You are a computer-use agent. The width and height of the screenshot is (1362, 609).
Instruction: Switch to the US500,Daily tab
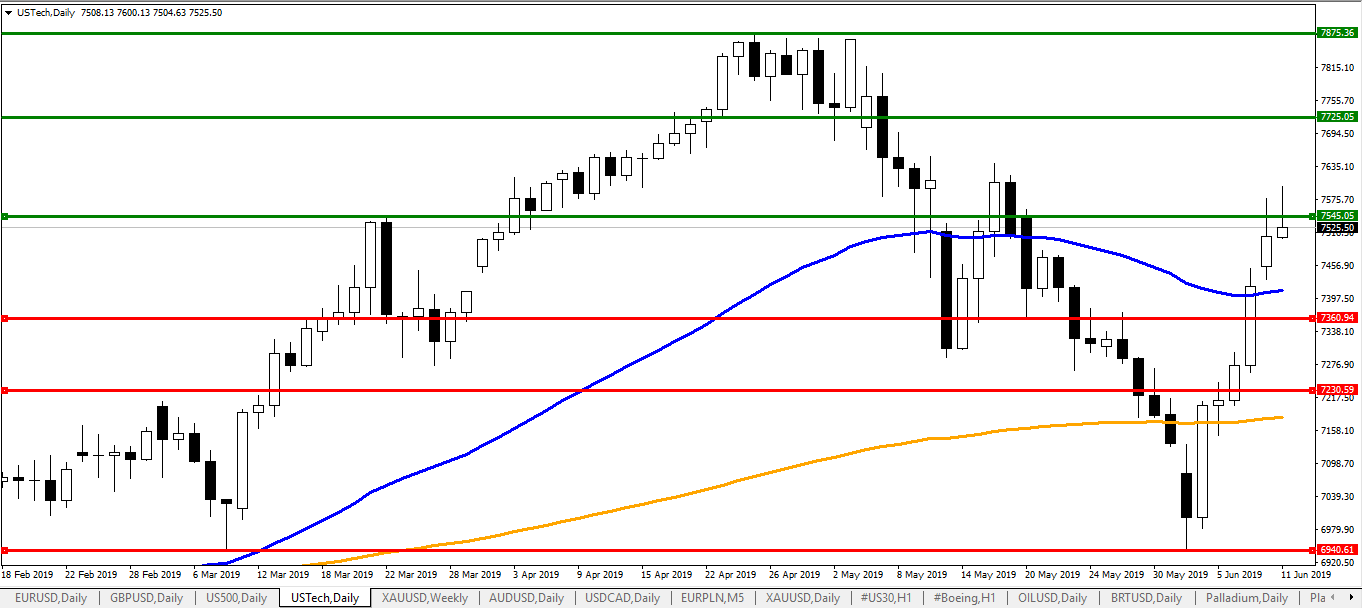[x=236, y=598]
